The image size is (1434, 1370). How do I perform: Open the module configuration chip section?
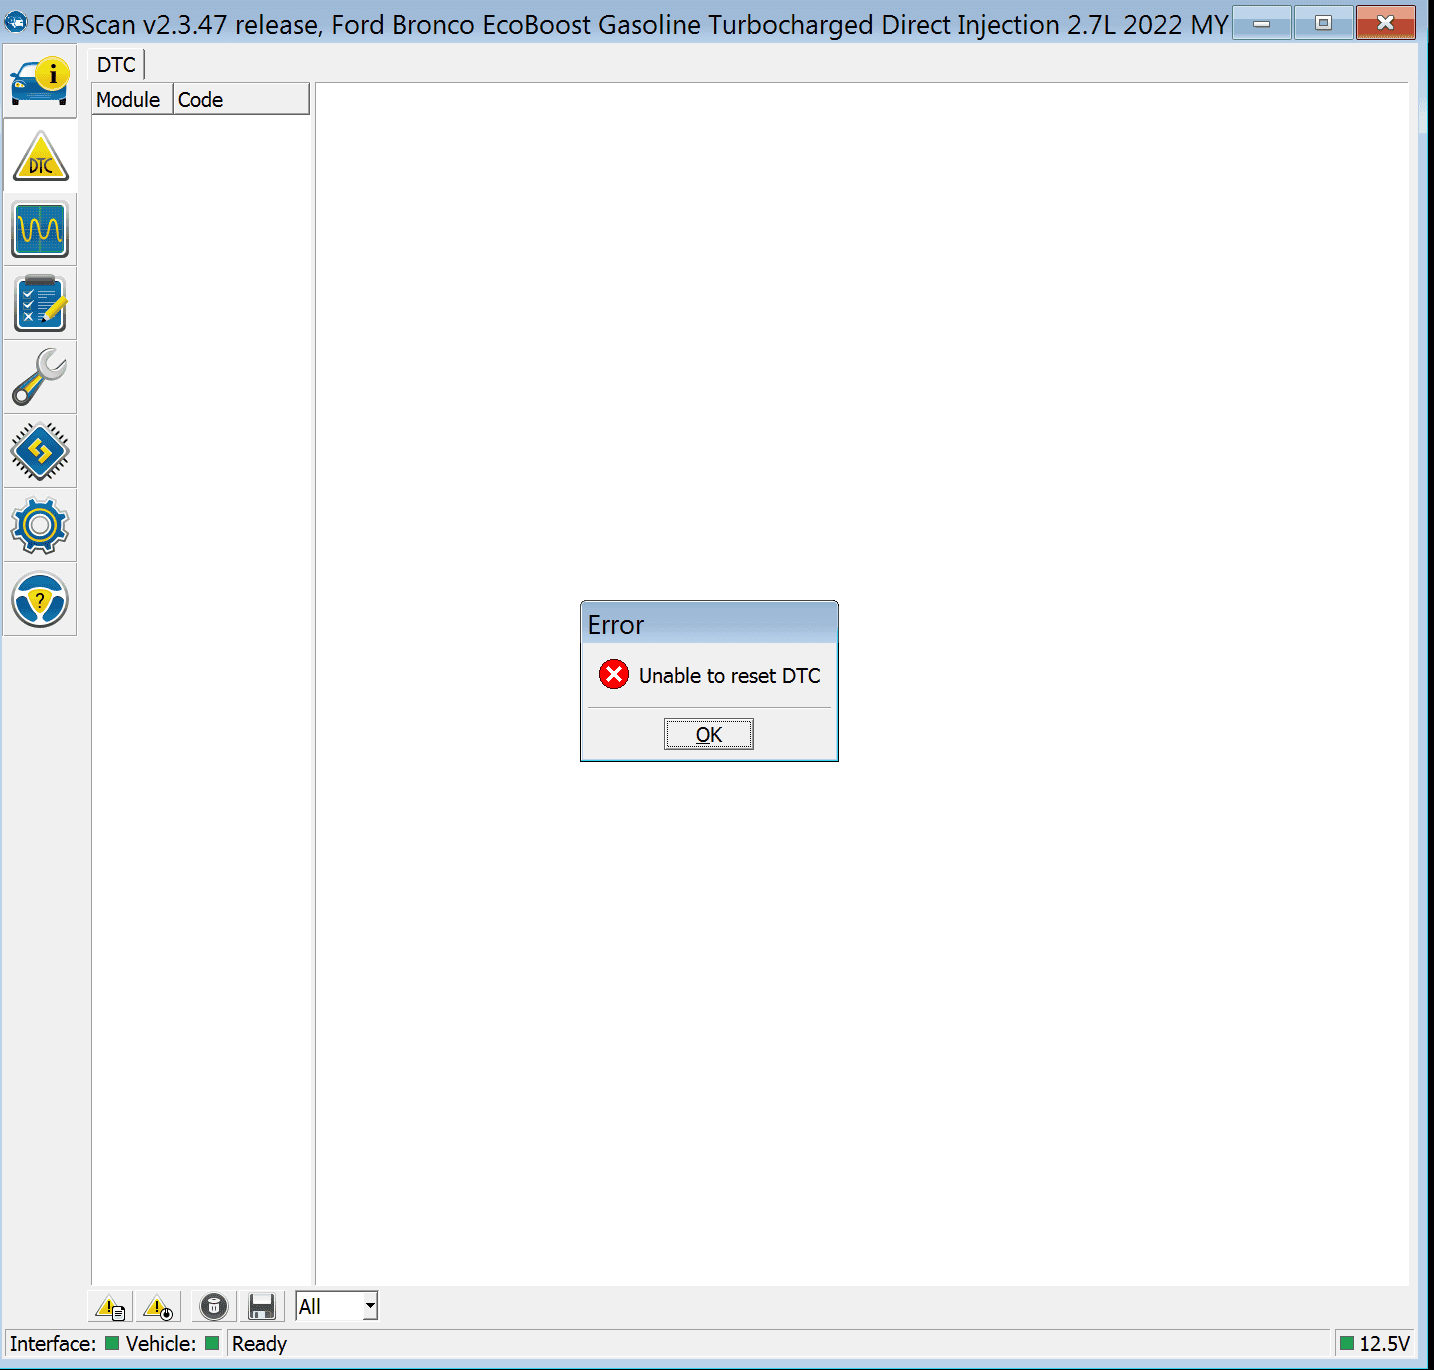point(40,452)
